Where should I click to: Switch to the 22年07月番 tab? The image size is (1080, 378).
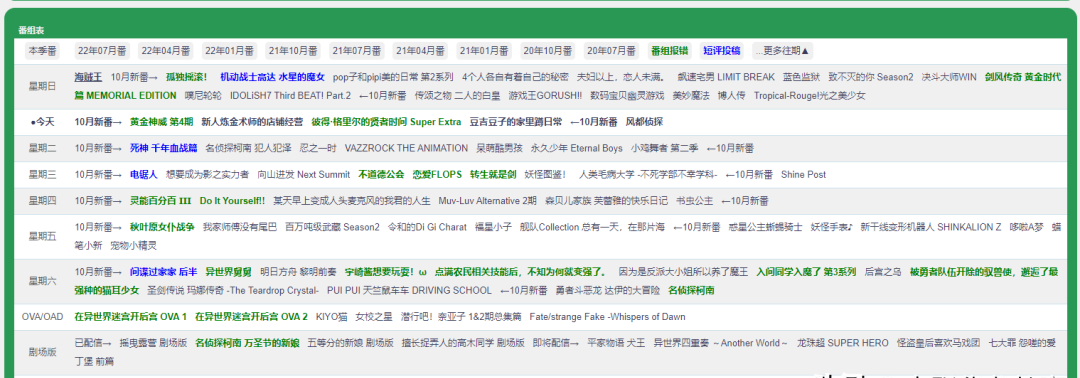pos(101,51)
